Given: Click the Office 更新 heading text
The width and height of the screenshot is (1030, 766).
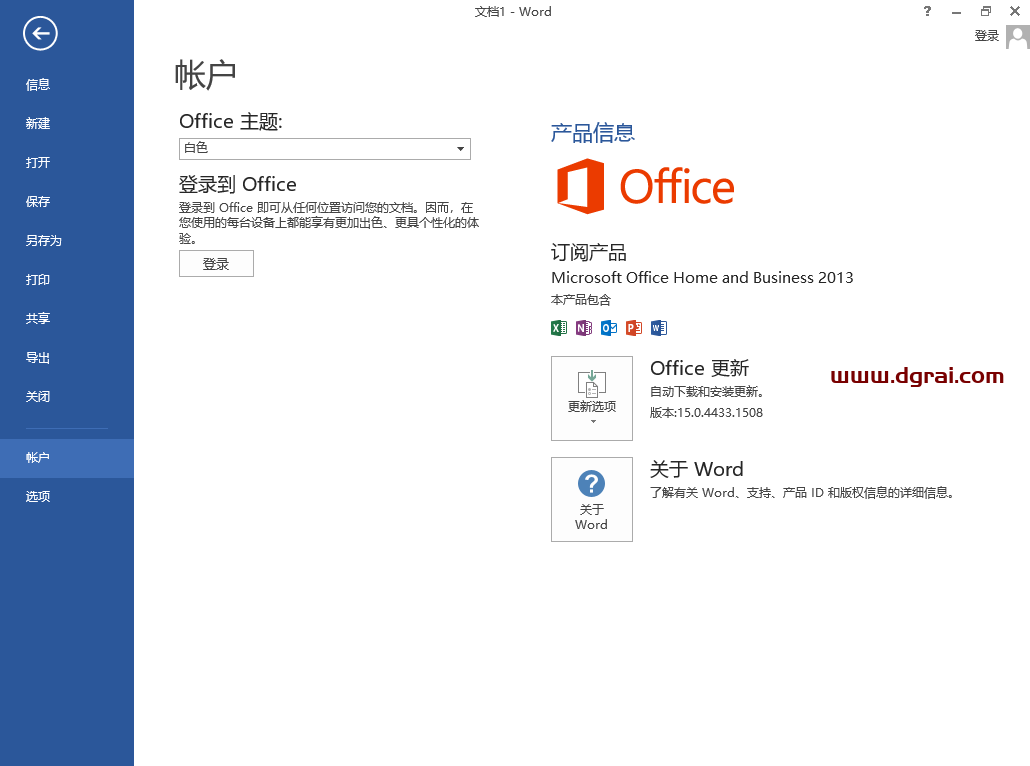Looking at the screenshot, I should click(700, 368).
